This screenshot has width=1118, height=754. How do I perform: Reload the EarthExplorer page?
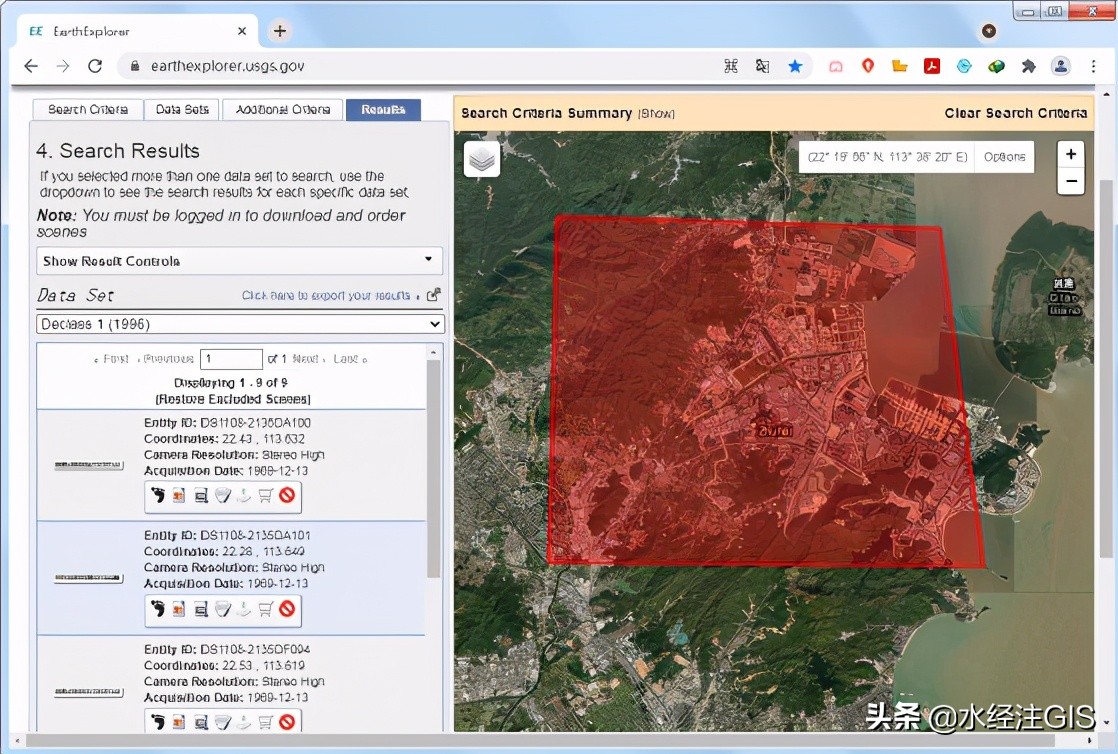tap(95, 66)
